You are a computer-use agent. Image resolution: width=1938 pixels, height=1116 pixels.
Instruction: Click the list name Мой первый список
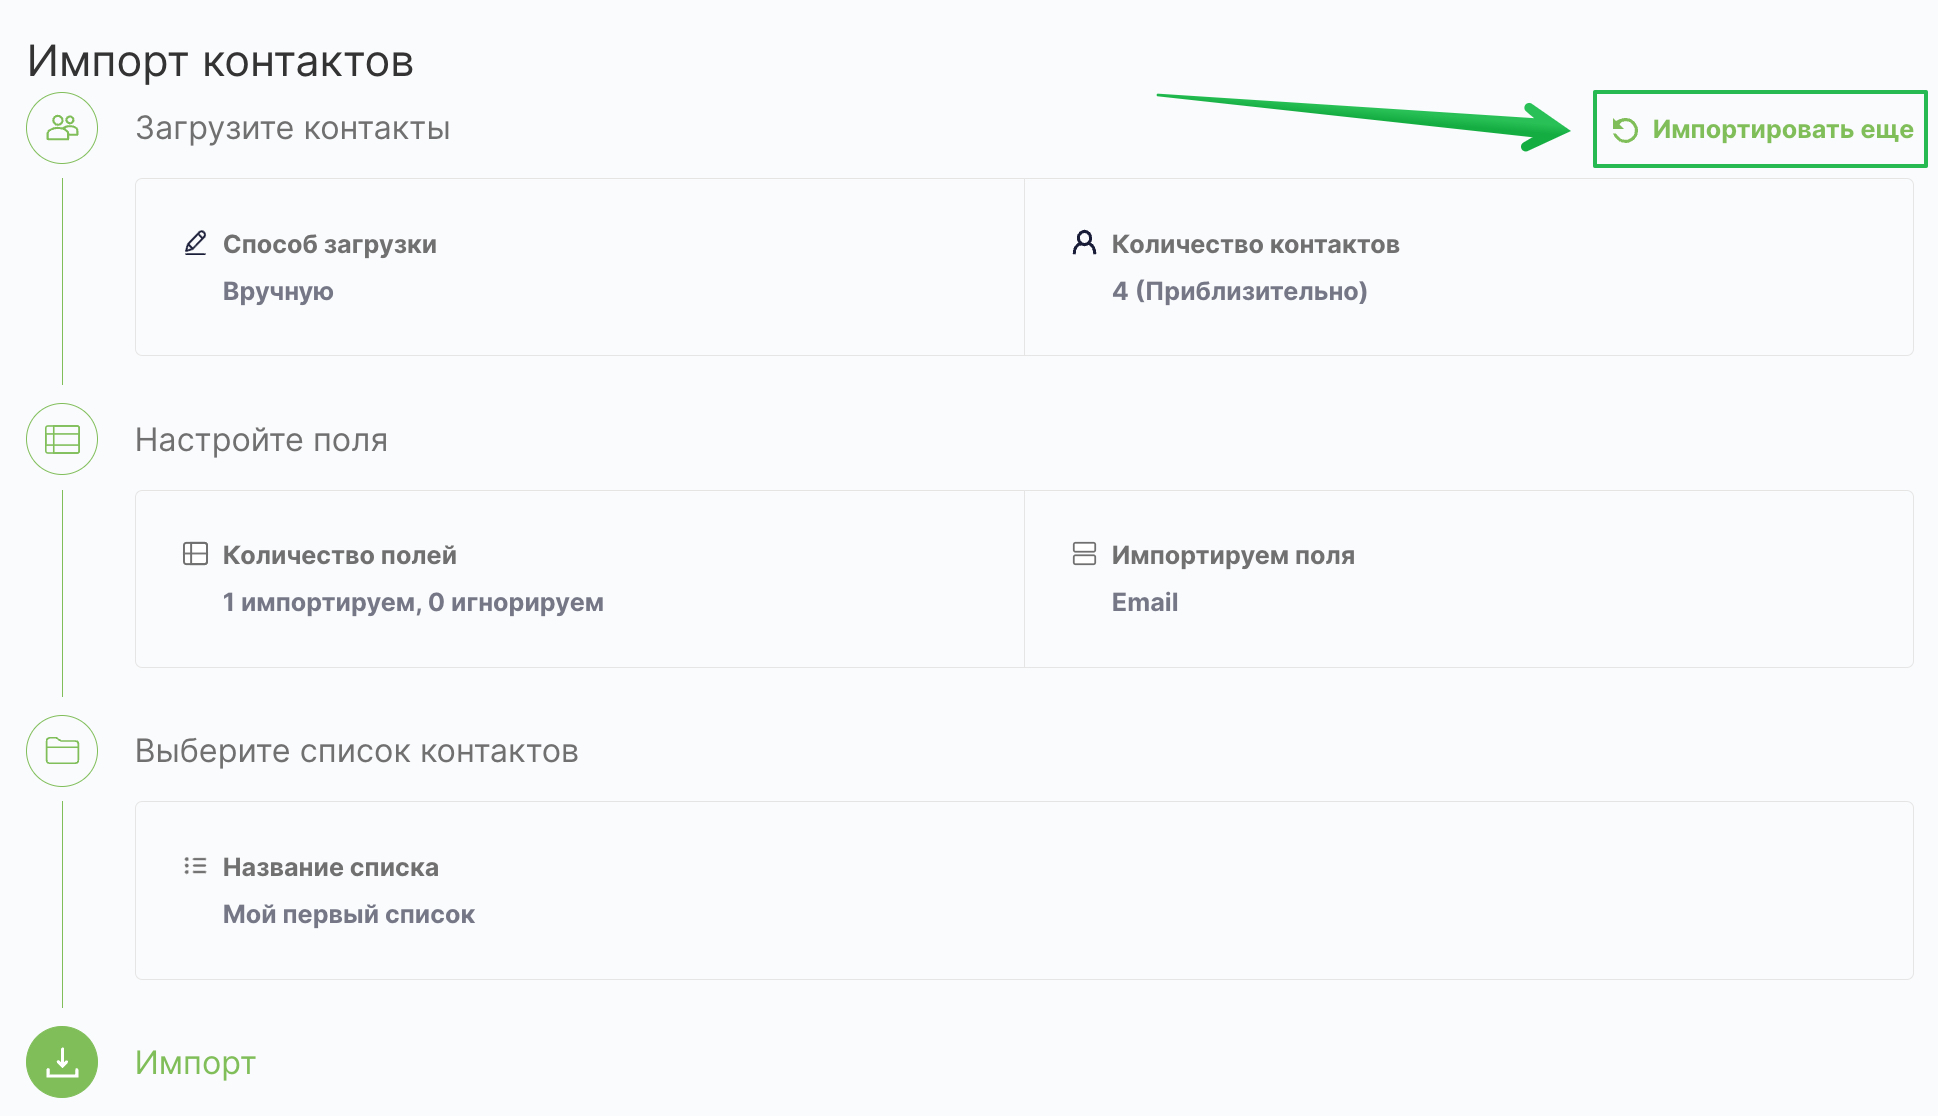348,914
